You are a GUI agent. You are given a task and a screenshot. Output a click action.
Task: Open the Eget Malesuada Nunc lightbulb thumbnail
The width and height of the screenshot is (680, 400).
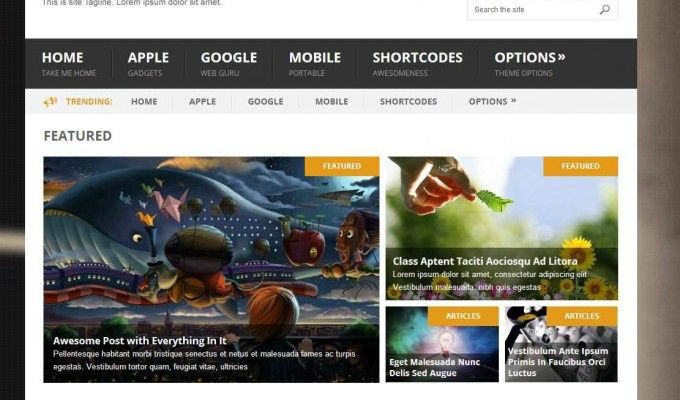[442, 344]
